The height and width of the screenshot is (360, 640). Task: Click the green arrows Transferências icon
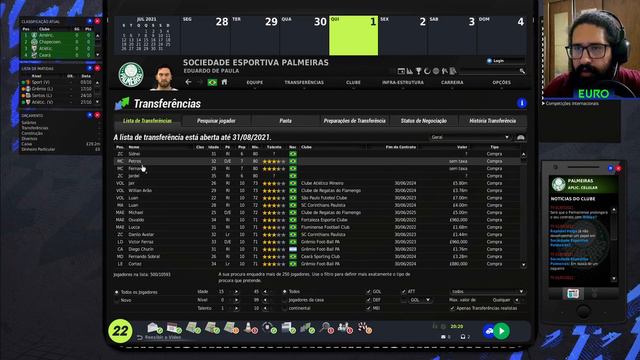[x=122, y=104]
